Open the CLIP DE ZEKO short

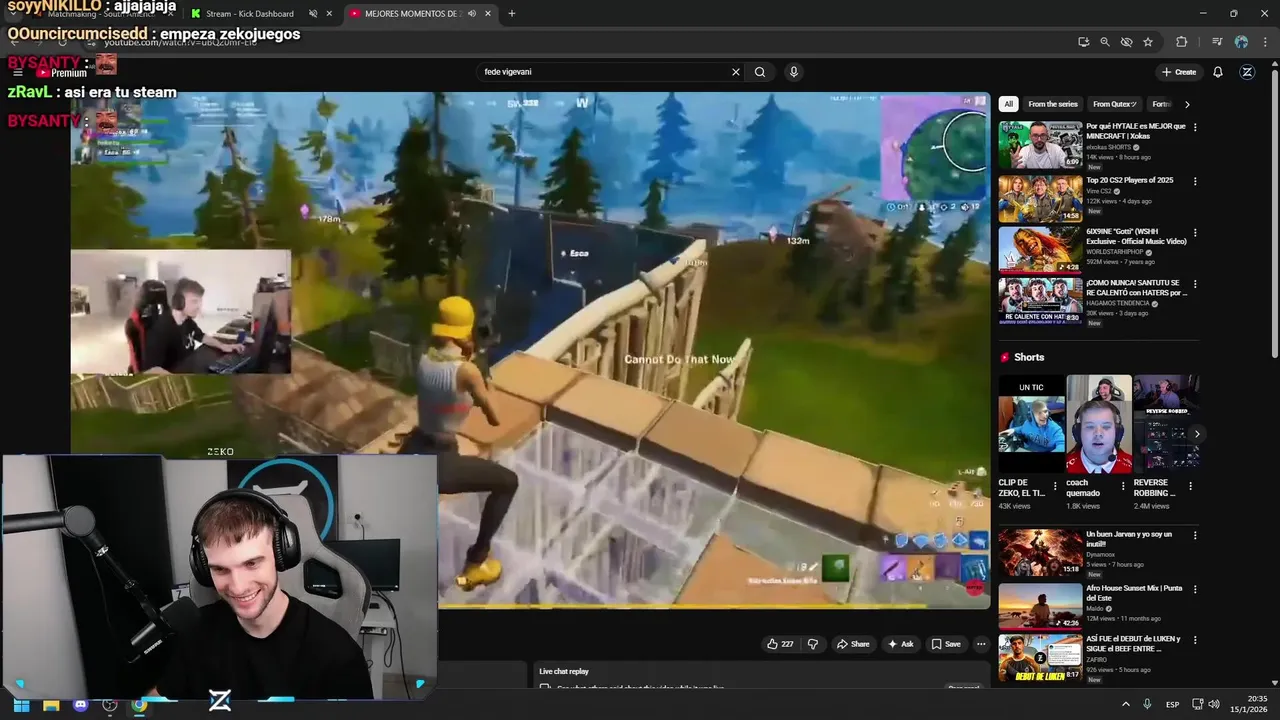pyautogui.click(x=1031, y=424)
